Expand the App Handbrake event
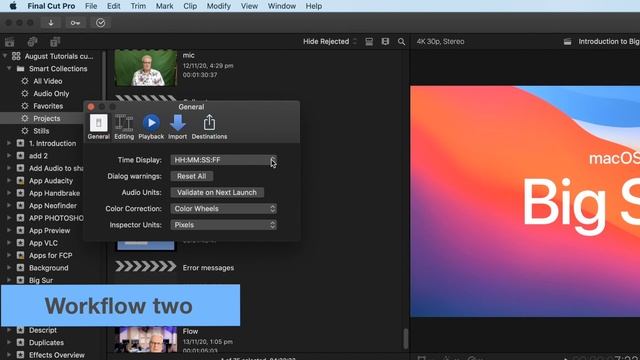The width and height of the screenshot is (640, 360). 9,193
